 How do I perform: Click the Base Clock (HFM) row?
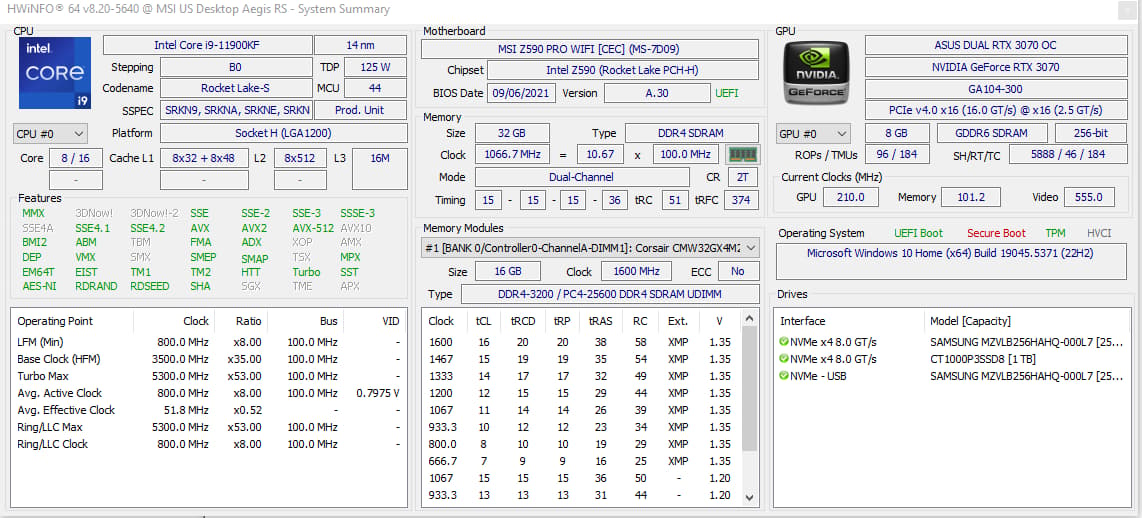pos(209,359)
